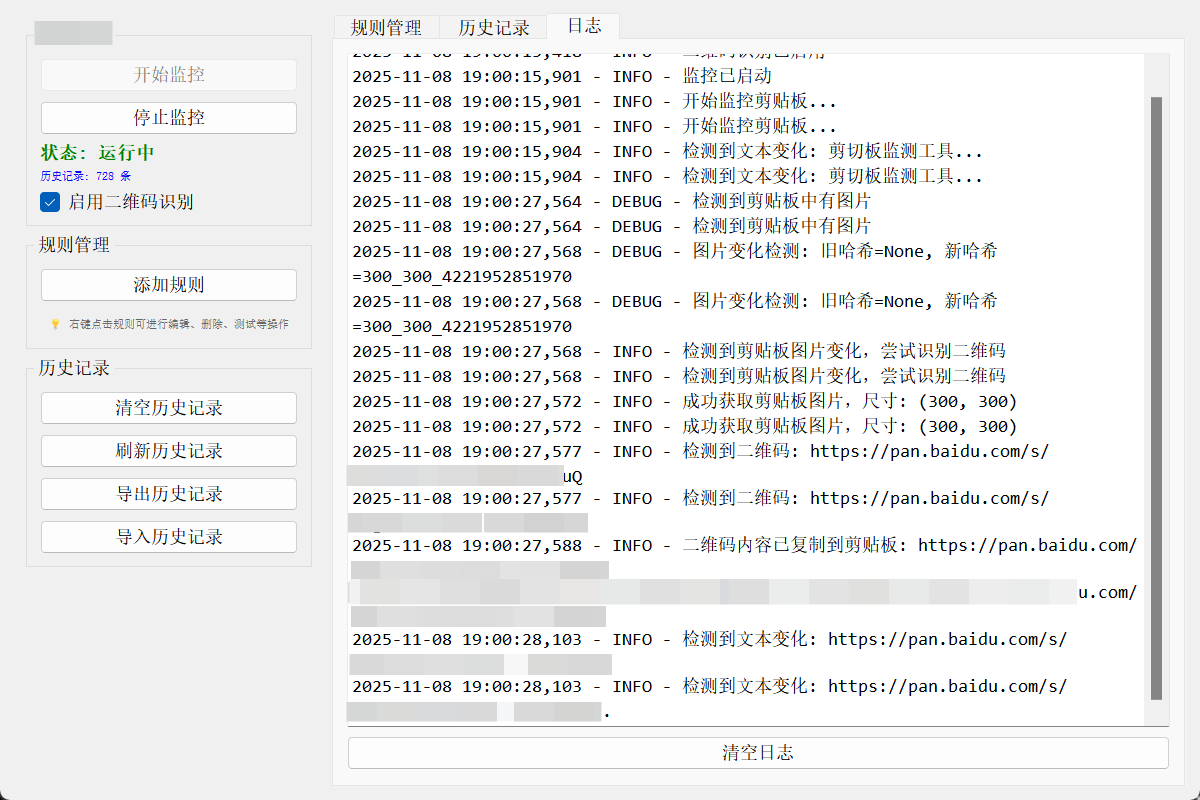The height and width of the screenshot is (800, 1200).
Task: Refresh history via 刷新历史记录 button
Action: tap(169, 451)
